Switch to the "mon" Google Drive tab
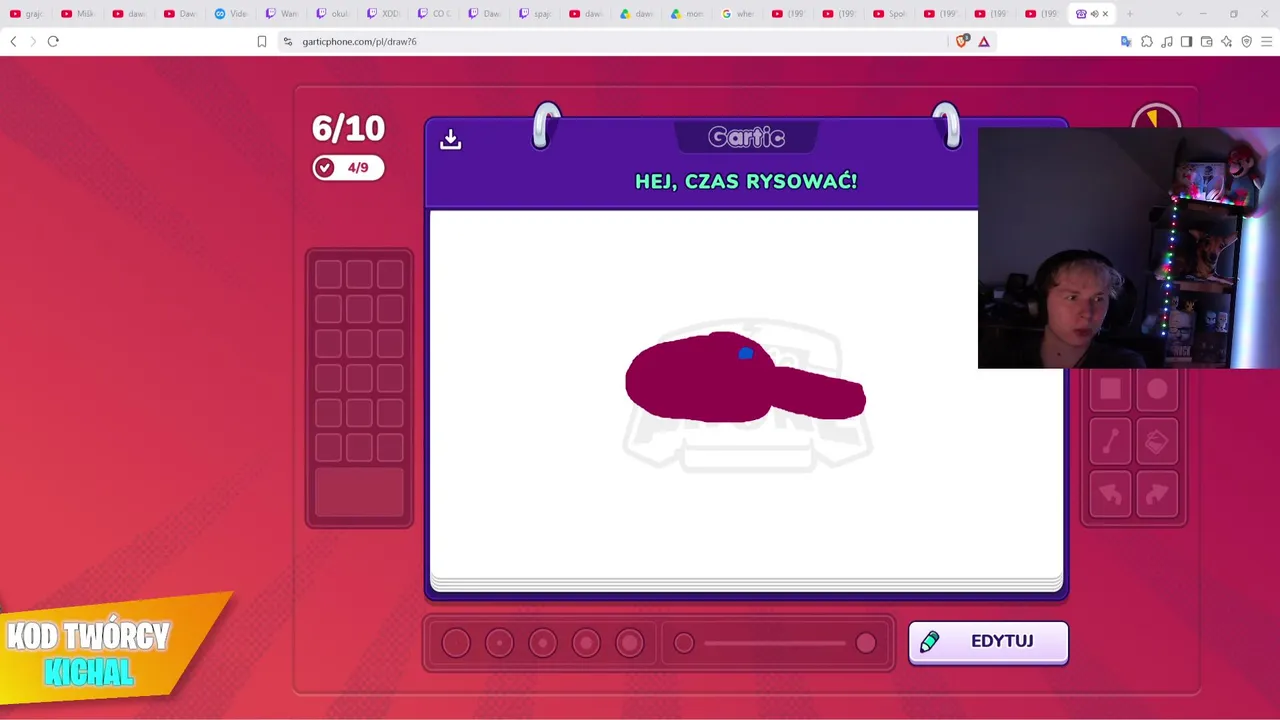The image size is (1280, 720). (687, 14)
